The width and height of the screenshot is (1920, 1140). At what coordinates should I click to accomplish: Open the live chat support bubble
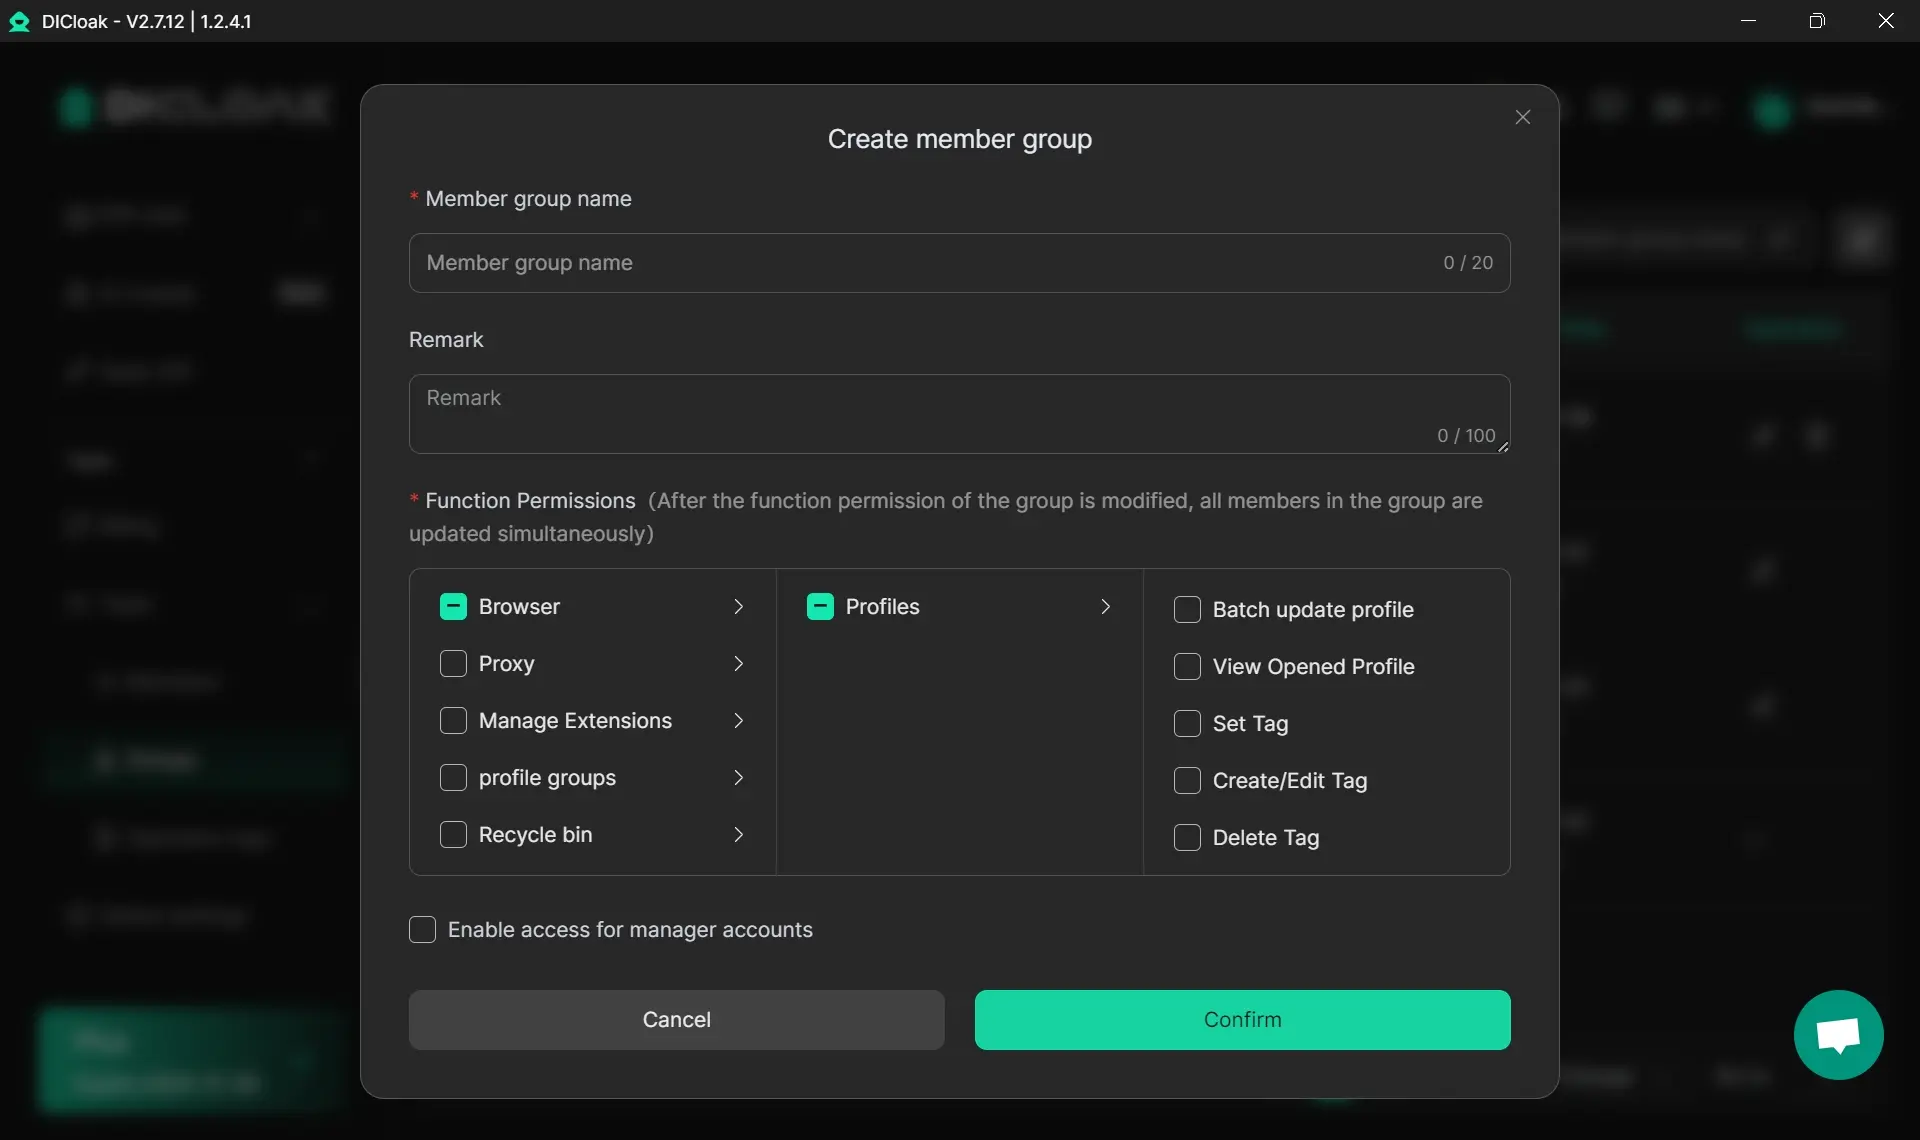(x=1837, y=1035)
